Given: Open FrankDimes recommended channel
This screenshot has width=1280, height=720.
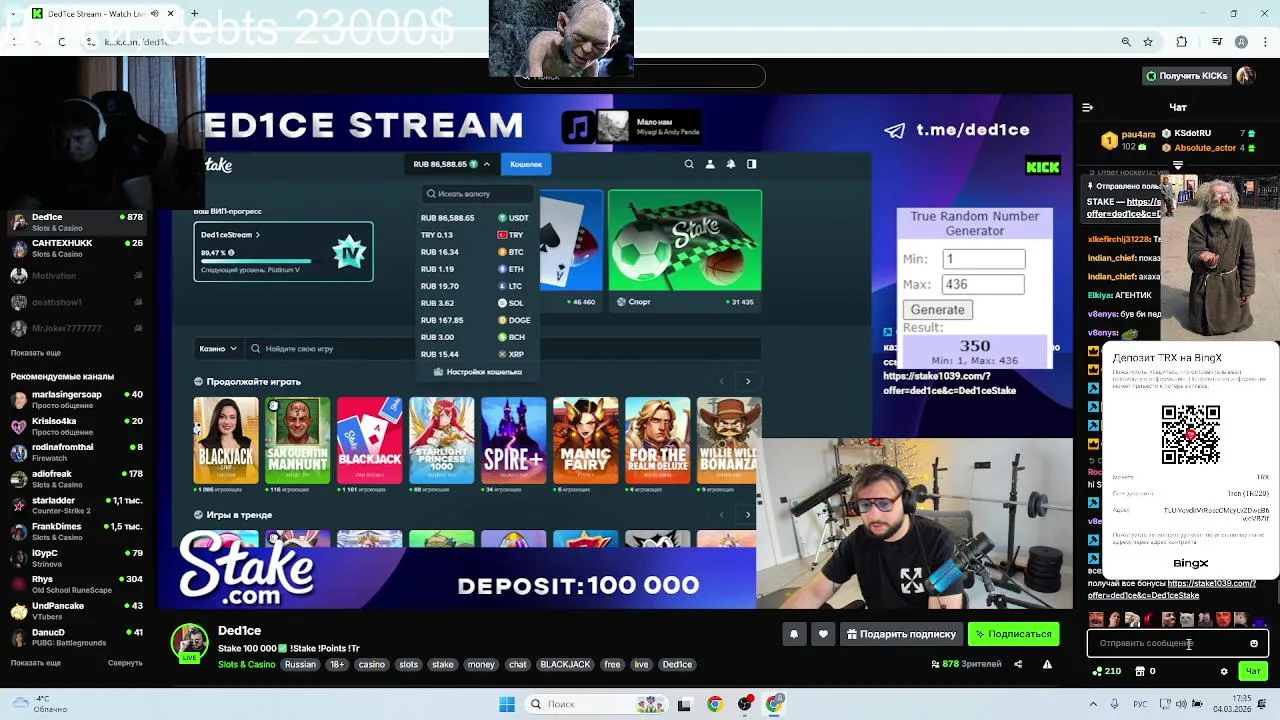Looking at the screenshot, I should coord(77,532).
